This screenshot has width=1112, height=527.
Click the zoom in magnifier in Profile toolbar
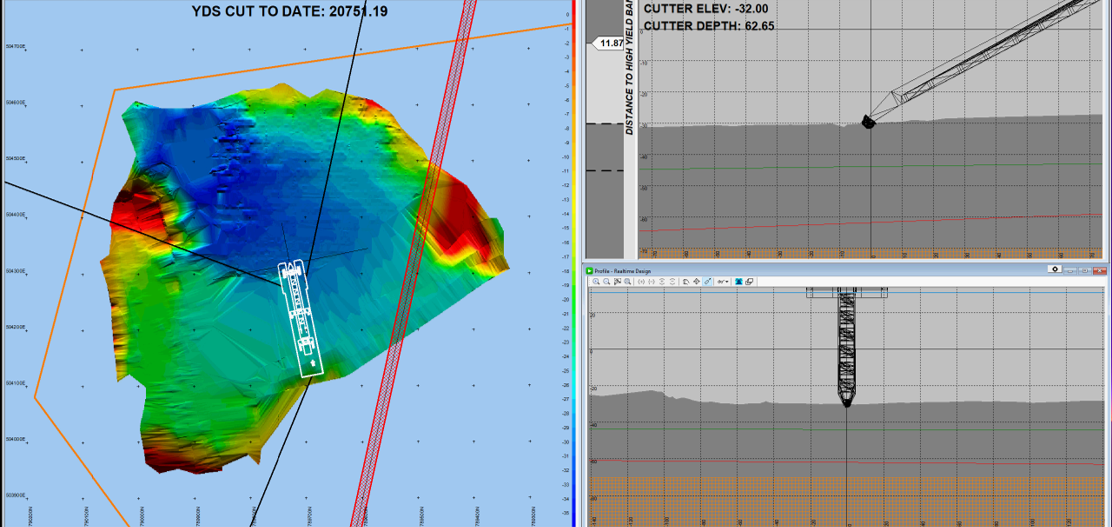tap(596, 281)
